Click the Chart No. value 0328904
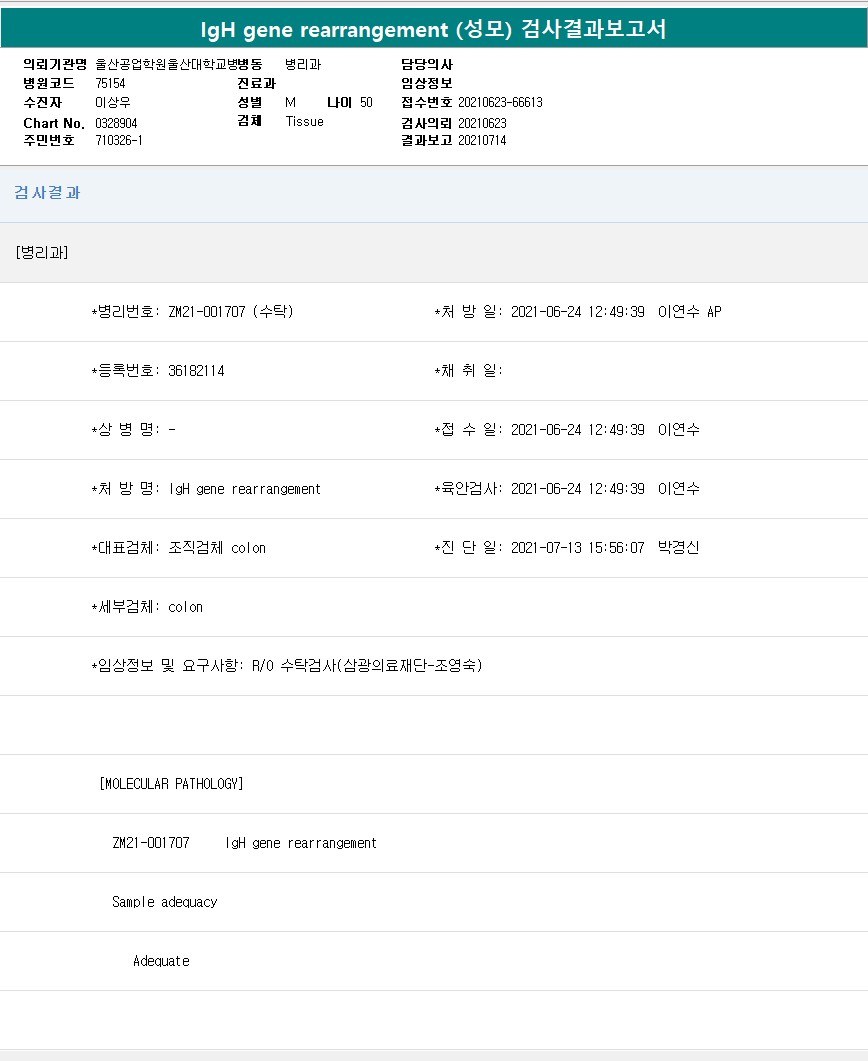868x1061 pixels. click(x=116, y=122)
